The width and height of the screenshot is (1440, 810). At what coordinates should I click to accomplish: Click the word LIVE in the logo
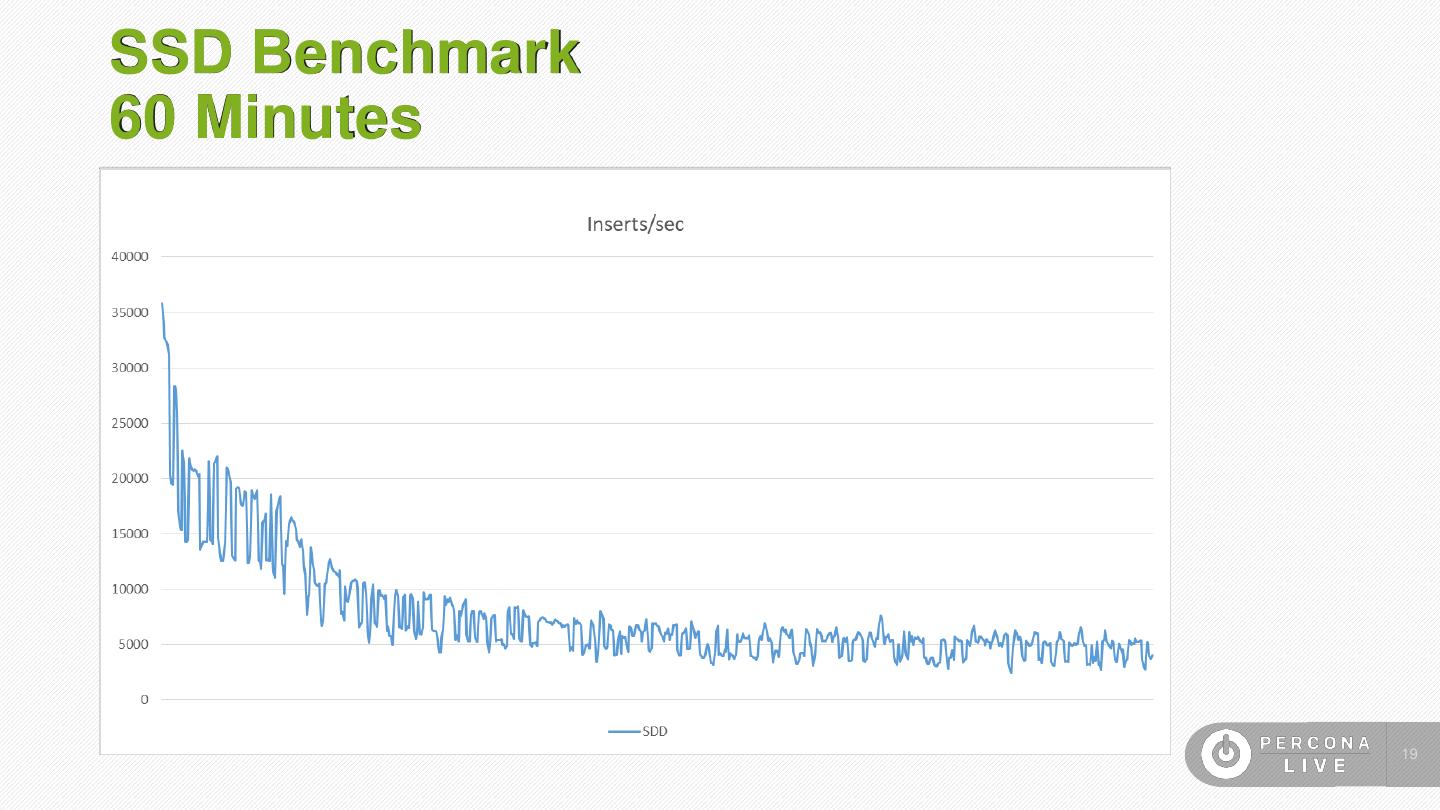tap(1316, 766)
